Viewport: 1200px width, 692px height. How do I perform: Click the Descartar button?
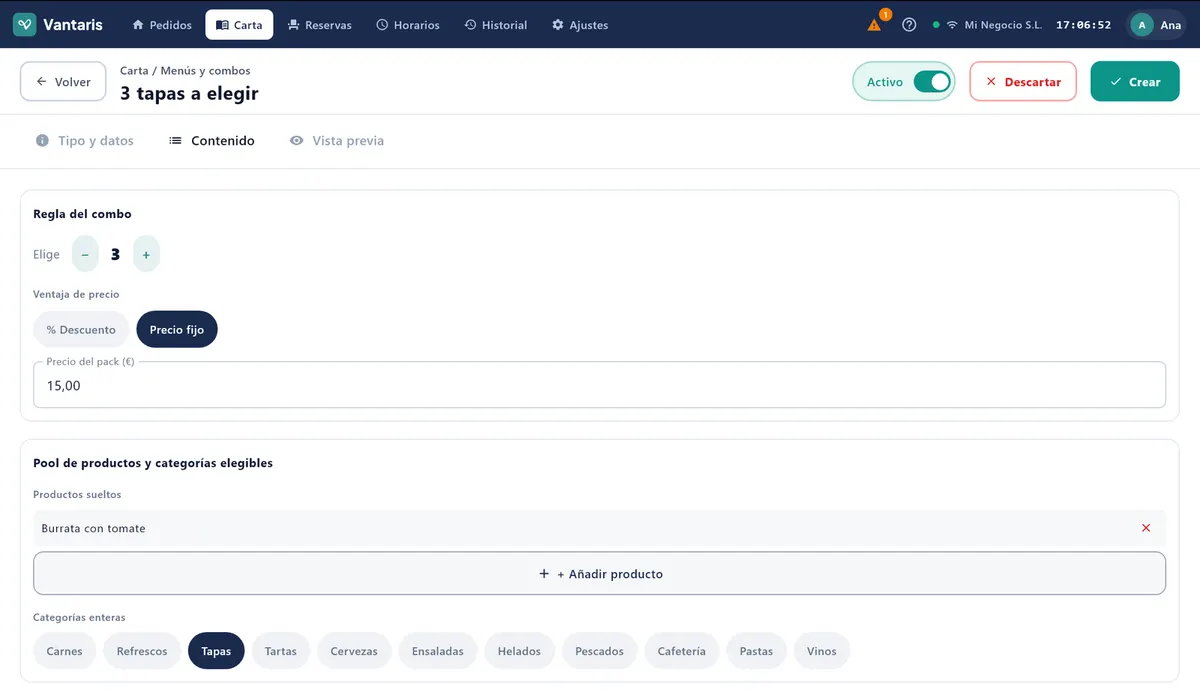[1023, 82]
